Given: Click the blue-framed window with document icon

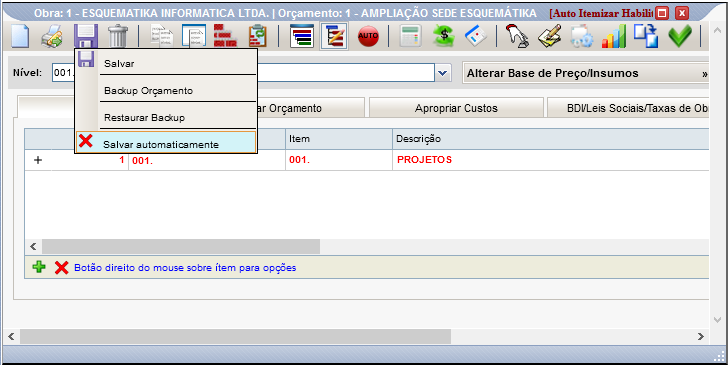Looking at the screenshot, I should [x=194, y=36].
